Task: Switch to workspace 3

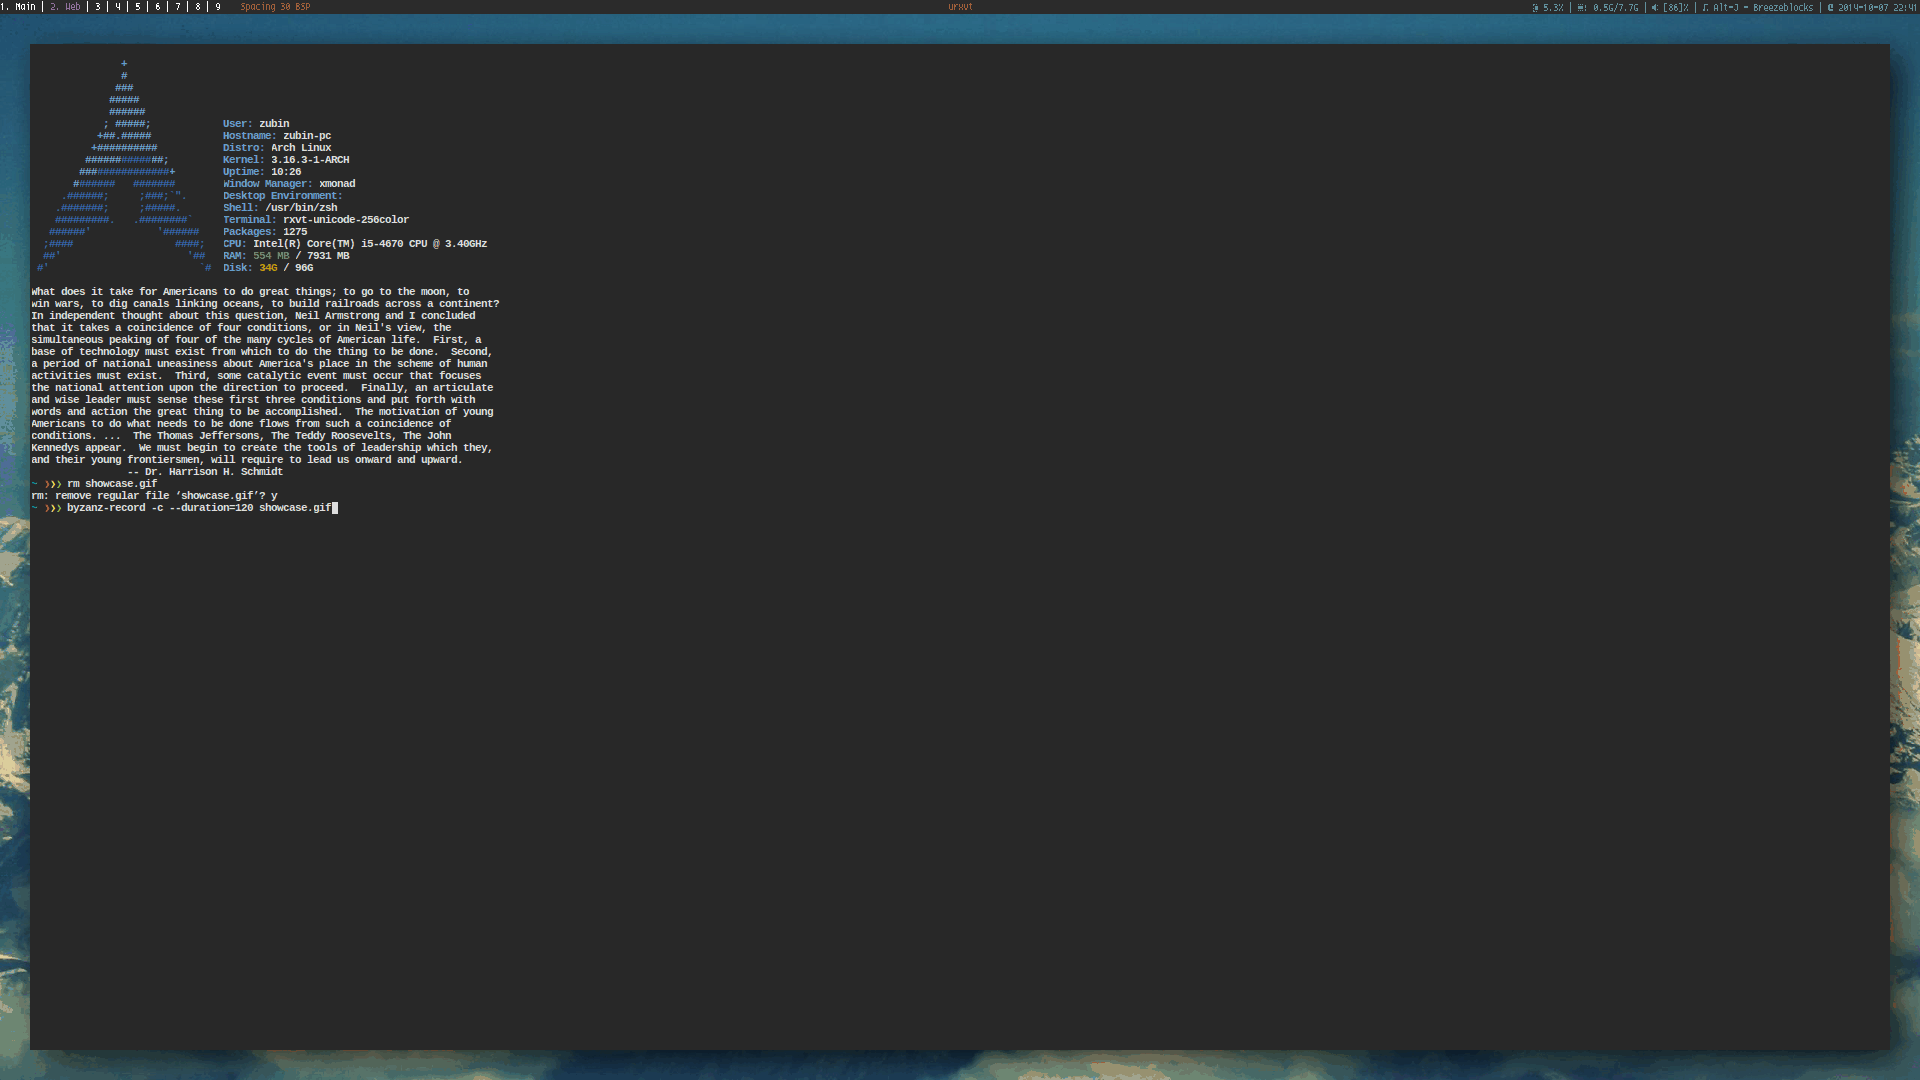Action: 98,7
